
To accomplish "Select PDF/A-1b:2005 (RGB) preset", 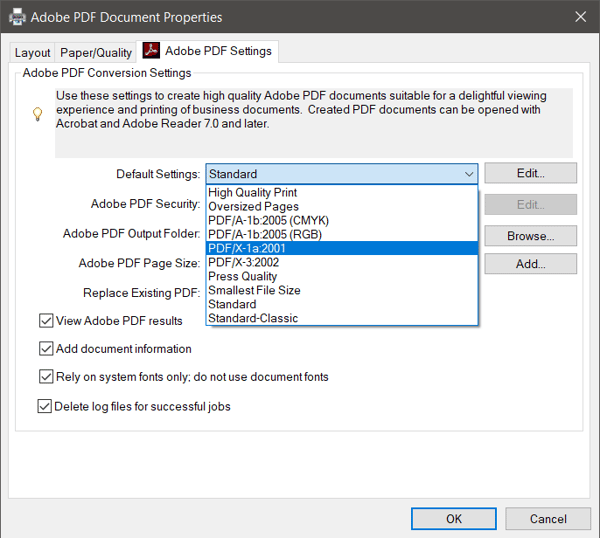I will pos(342,234).
